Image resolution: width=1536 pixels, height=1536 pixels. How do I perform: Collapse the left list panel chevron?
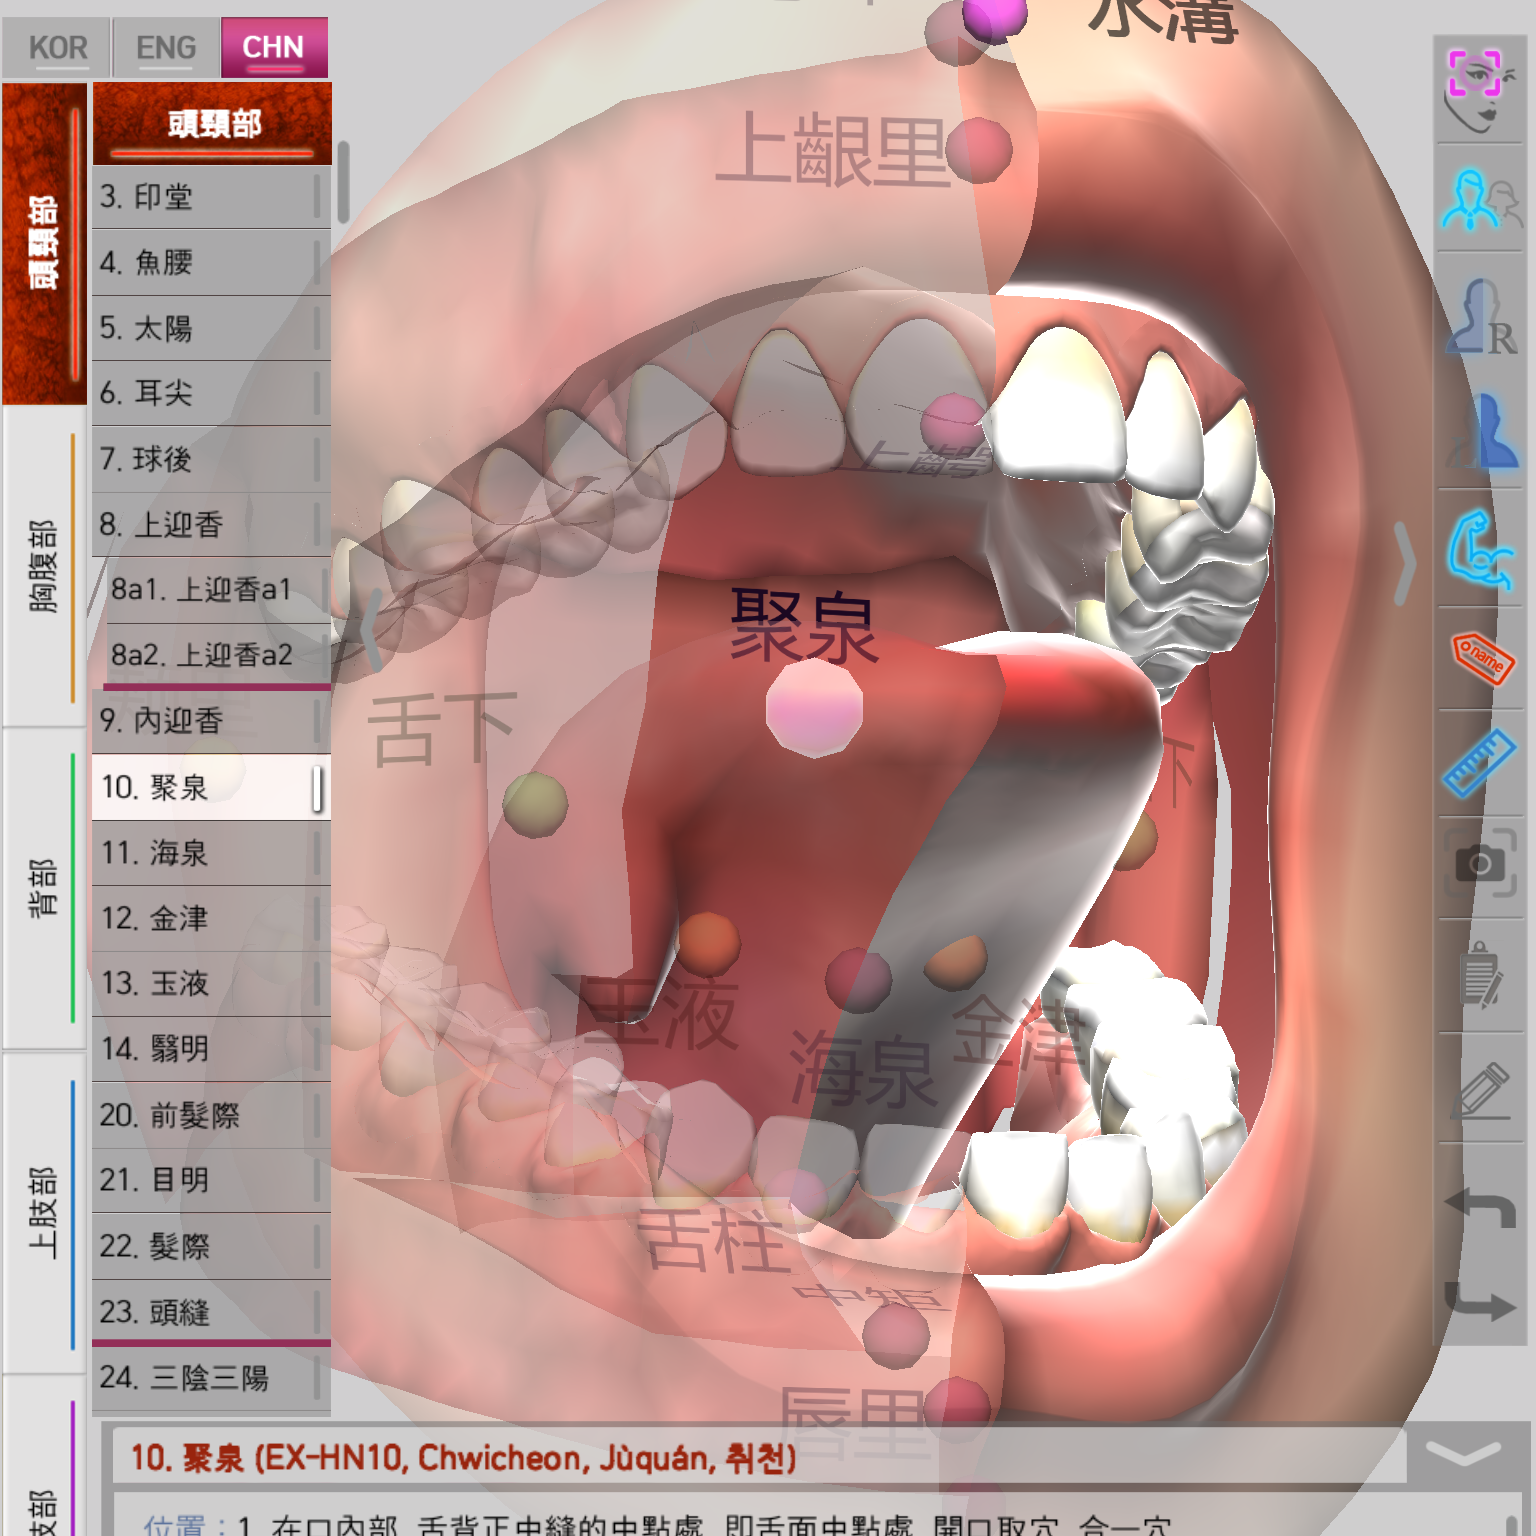pos(371,630)
